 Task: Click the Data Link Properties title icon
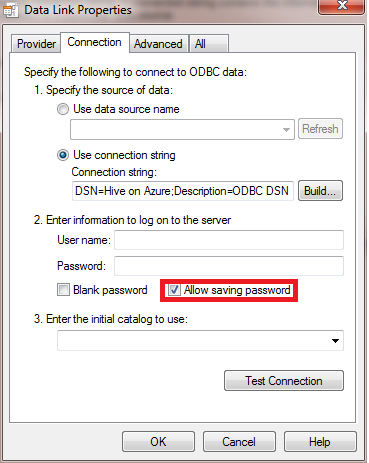(11, 10)
